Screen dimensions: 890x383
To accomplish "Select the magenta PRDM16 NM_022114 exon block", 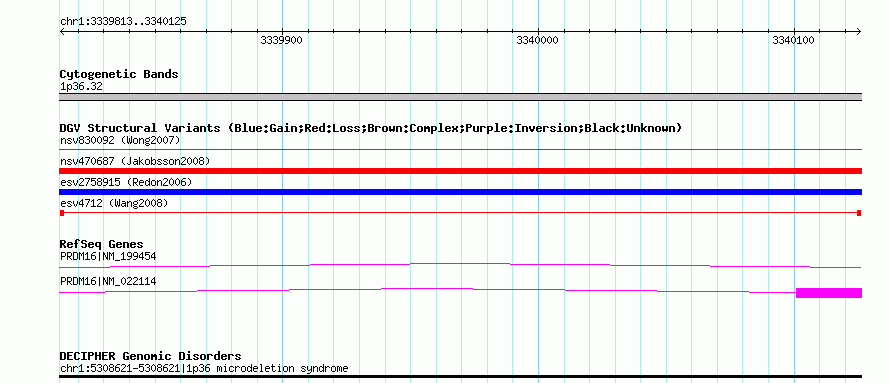I will [829, 293].
